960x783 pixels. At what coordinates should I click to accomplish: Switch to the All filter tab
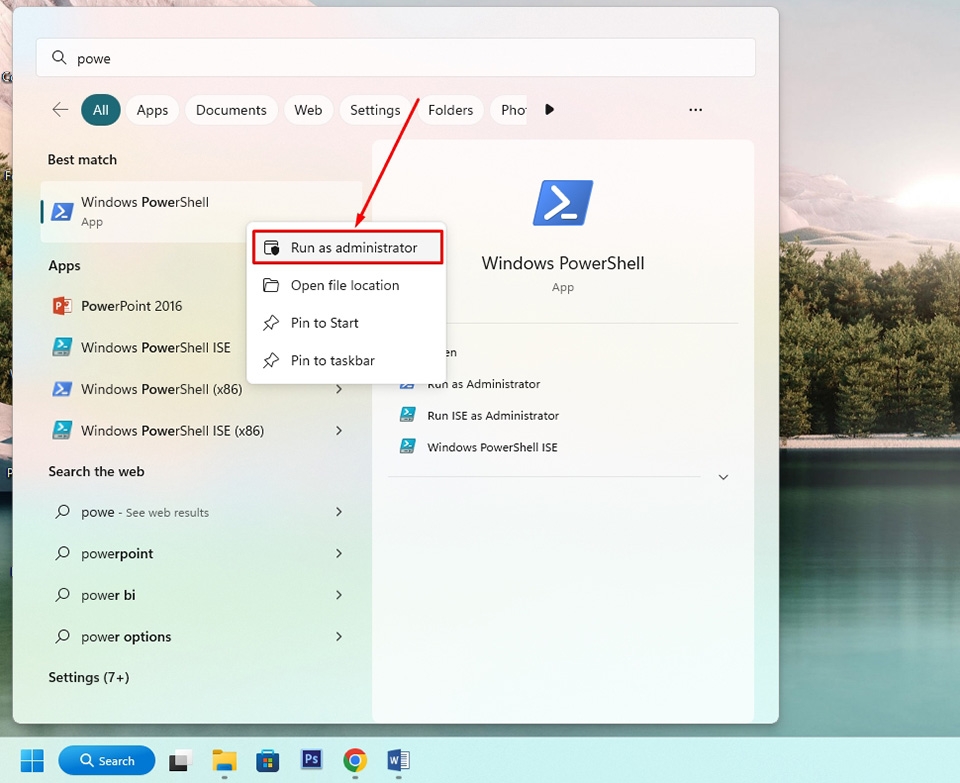coord(100,110)
